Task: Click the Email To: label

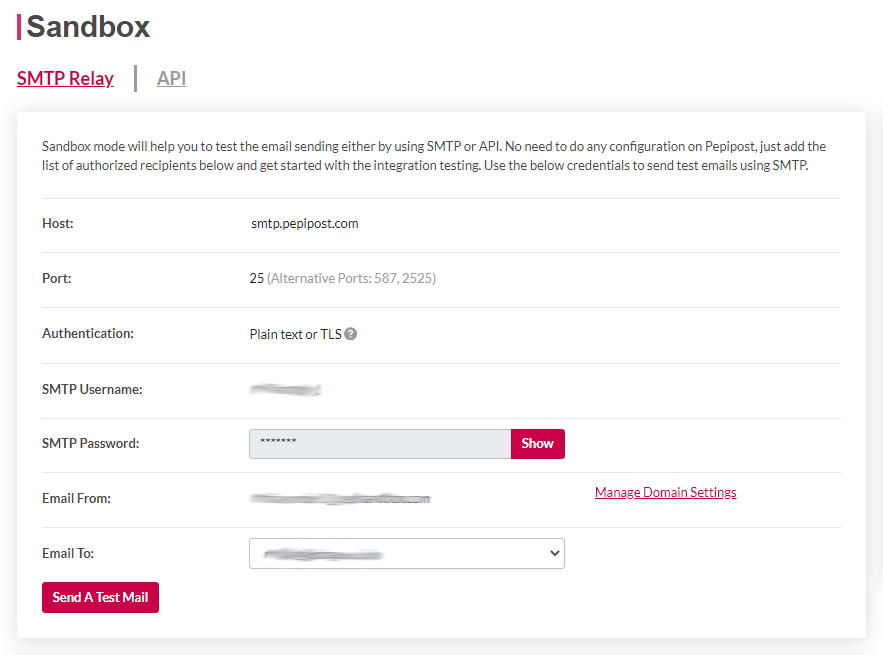Action: [x=68, y=553]
